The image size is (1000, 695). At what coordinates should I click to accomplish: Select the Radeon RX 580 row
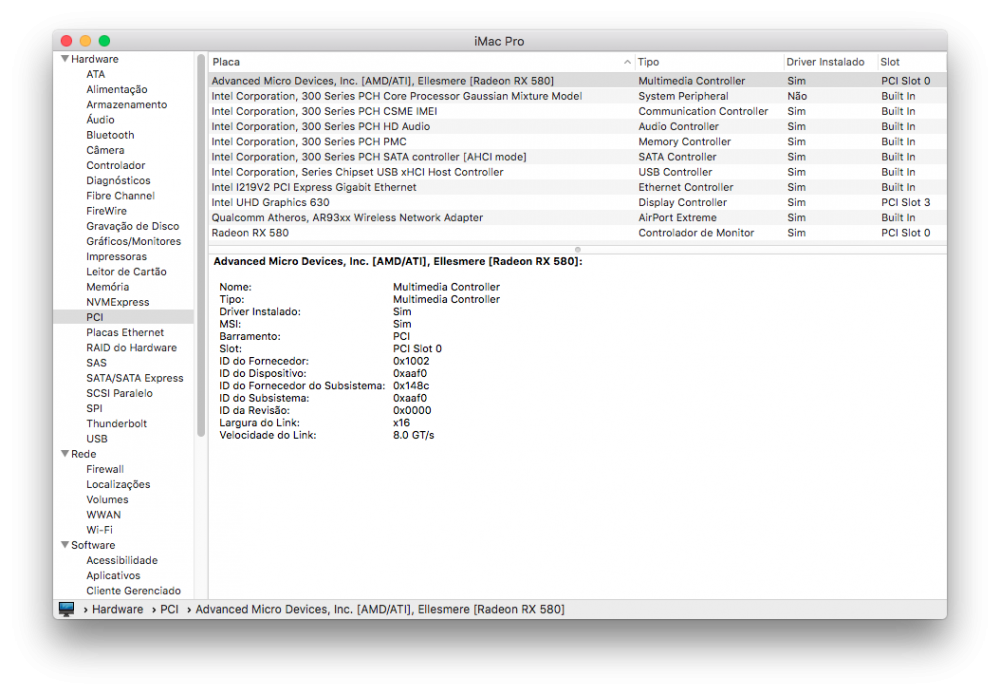[577, 233]
